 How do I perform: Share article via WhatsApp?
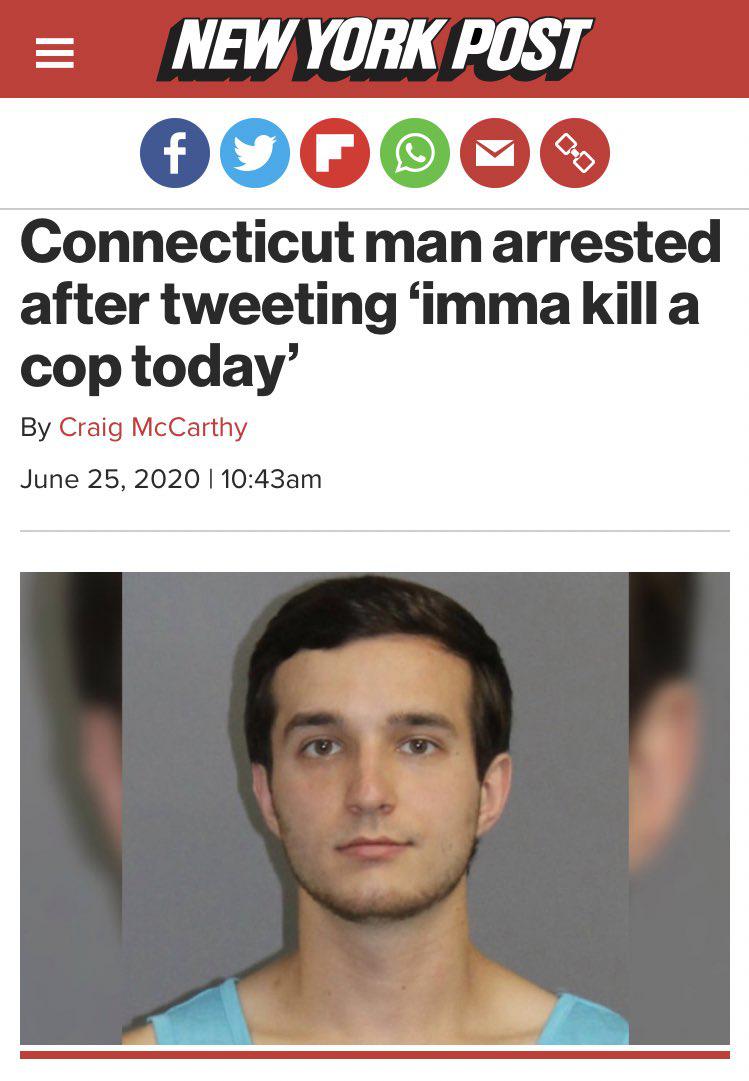click(x=415, y=153)
